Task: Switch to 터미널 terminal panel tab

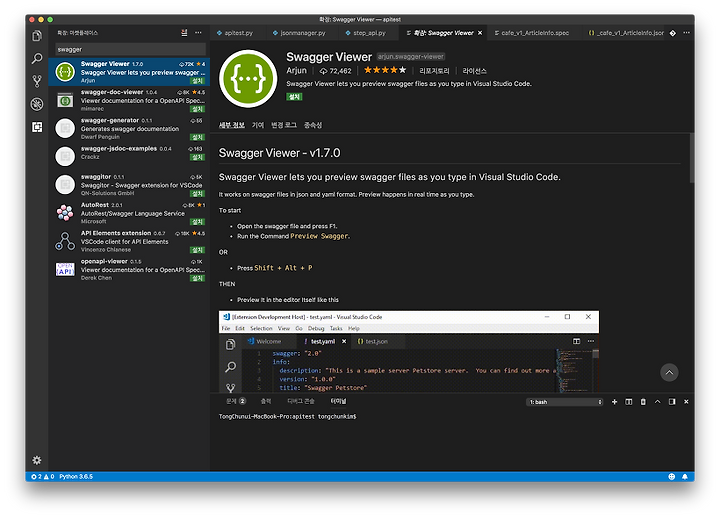Action: [x=338, y=401]
